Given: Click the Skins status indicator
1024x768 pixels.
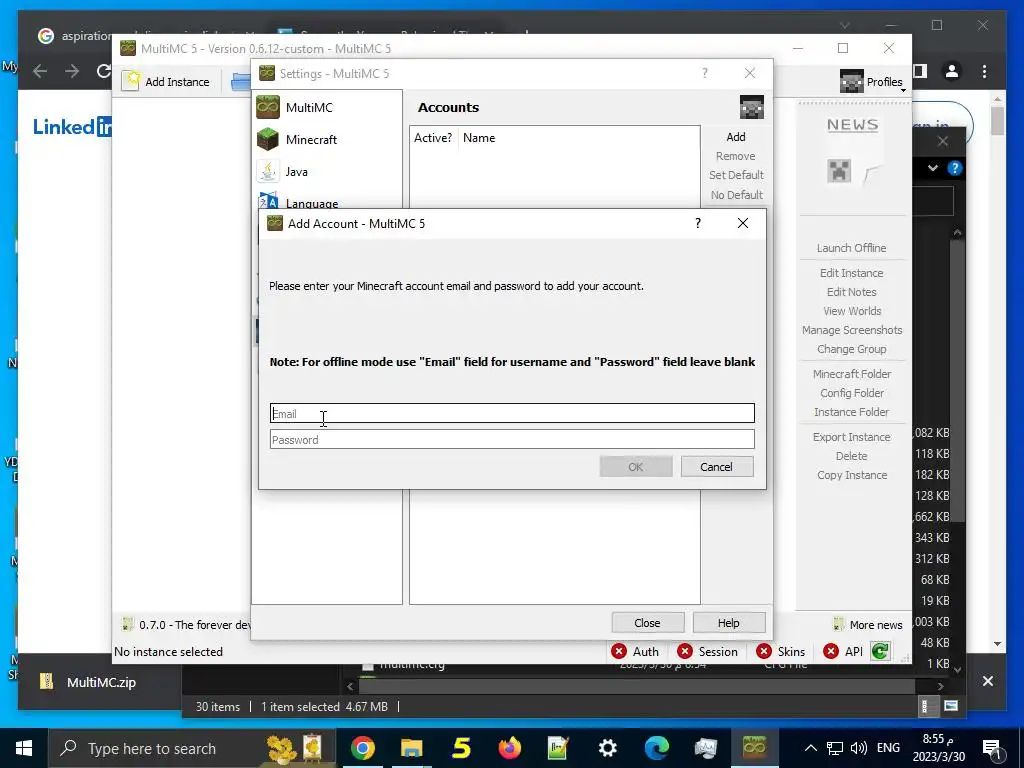Looking at the screenshot, I should click(x=780, y=652).
